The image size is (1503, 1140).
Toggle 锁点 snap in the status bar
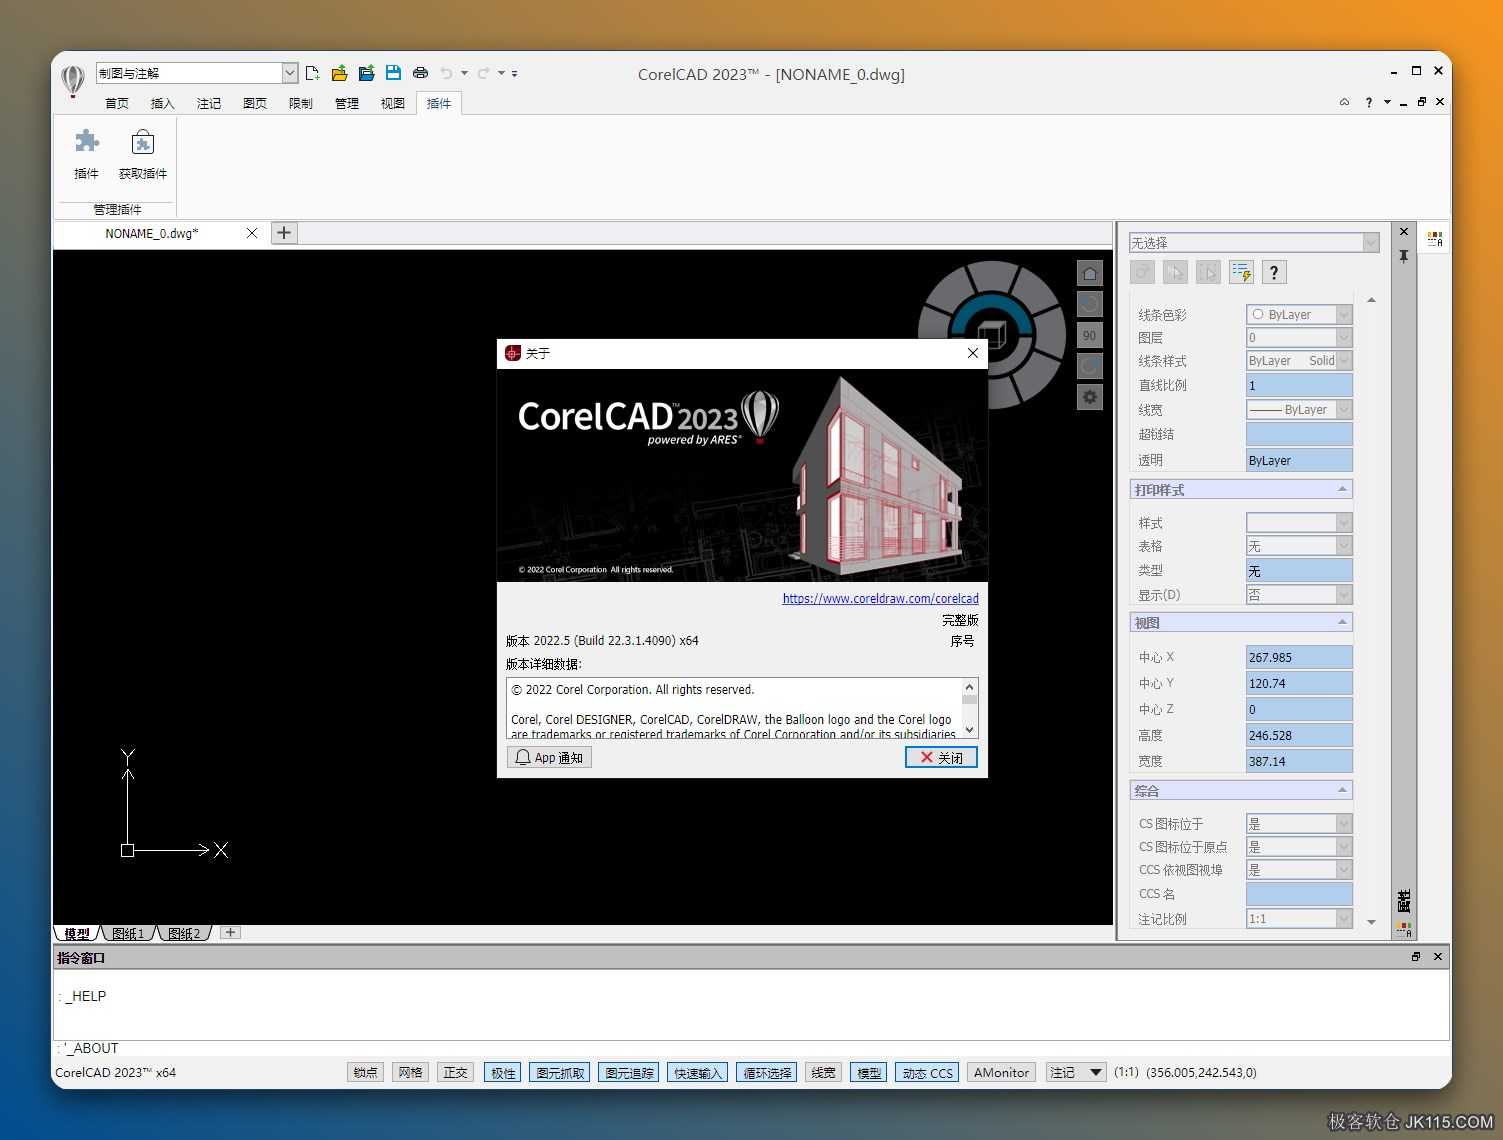365,1072
